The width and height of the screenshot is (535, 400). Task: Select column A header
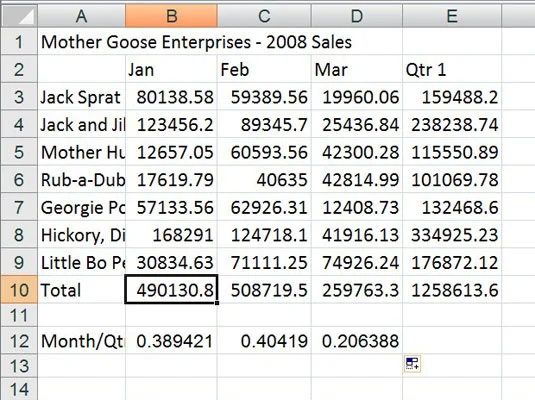pyautogui.click(x=81, y=16)
